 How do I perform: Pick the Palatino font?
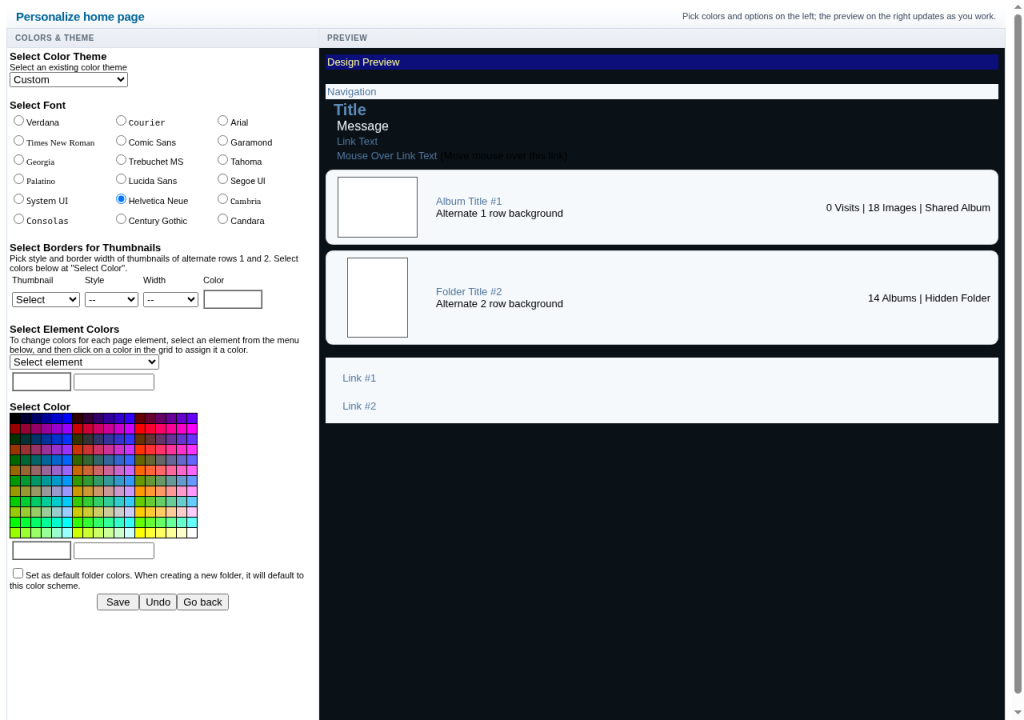click(18, 179)
